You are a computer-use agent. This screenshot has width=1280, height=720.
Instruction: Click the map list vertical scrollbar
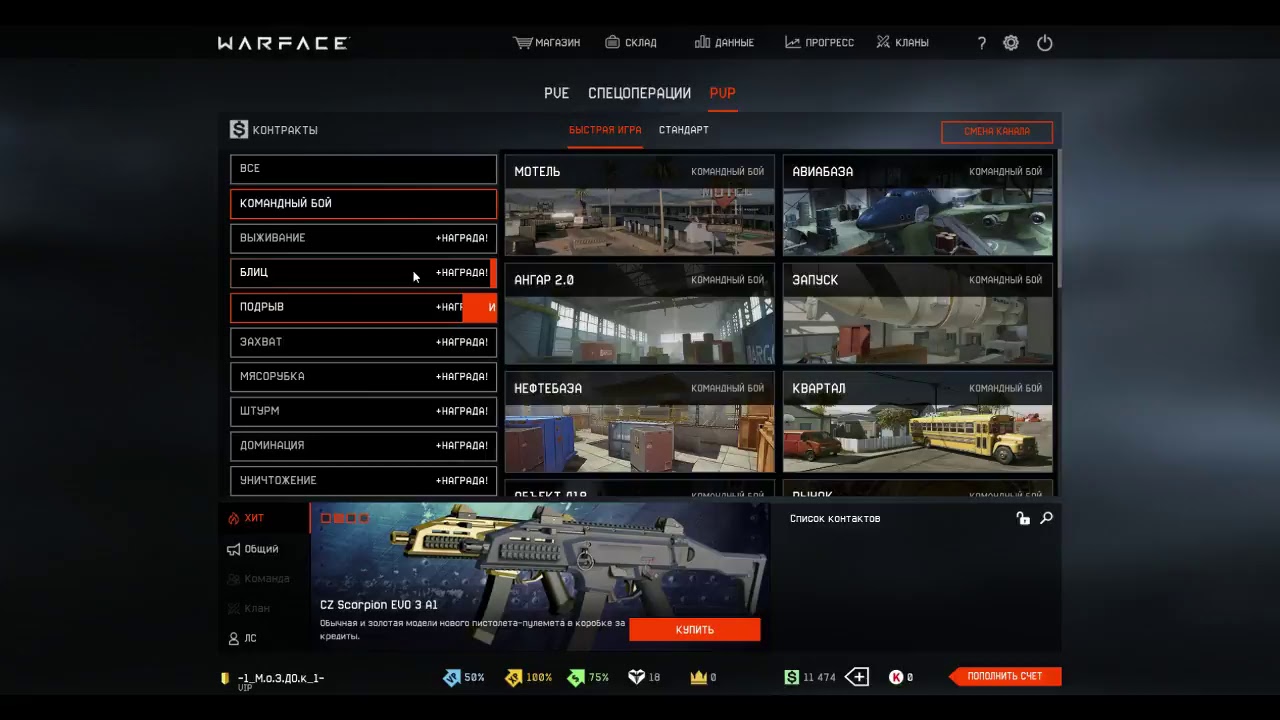(1058, 220)
